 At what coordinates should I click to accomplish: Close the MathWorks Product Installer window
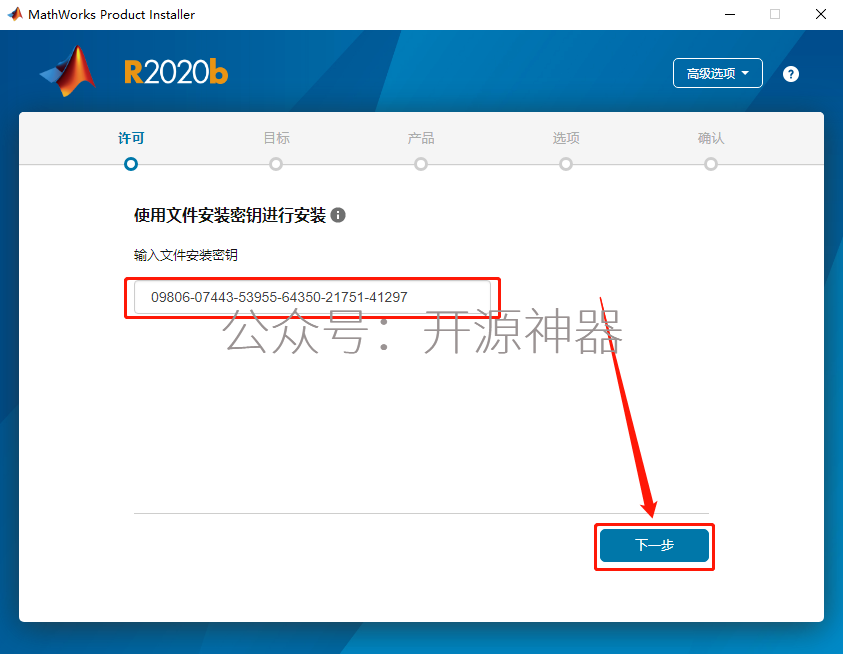[820, 15]
